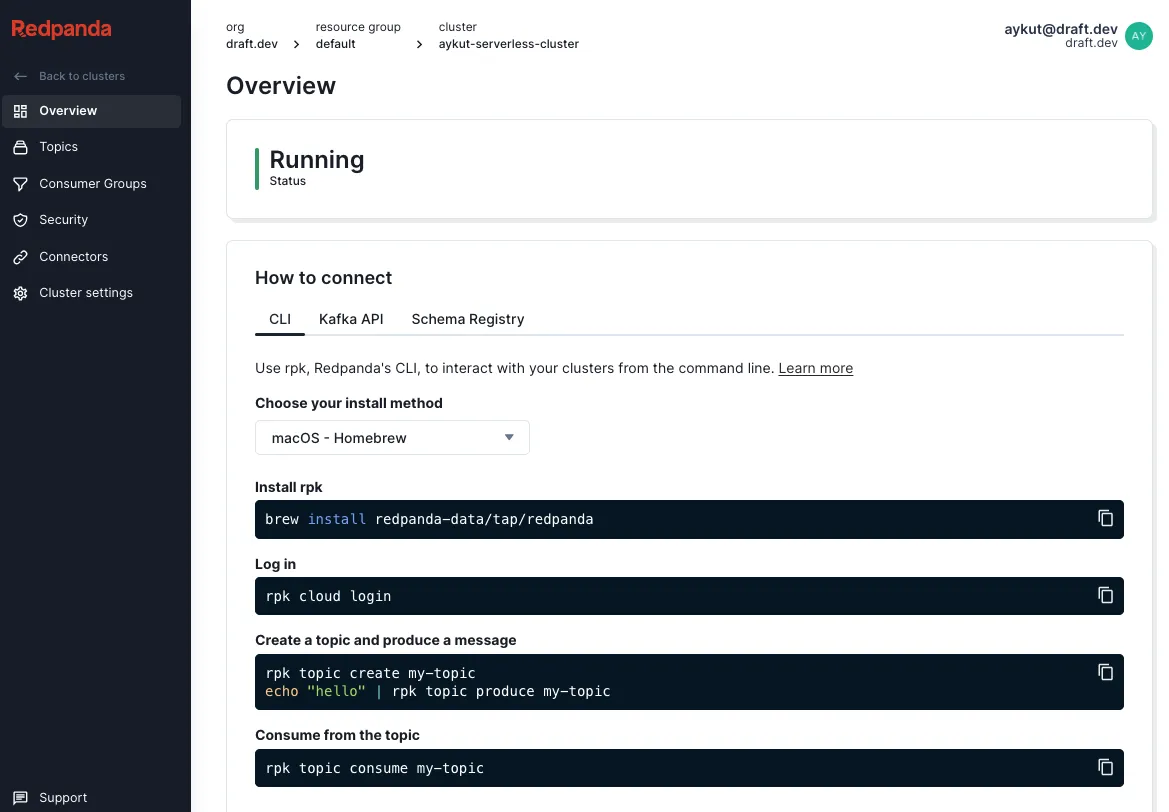The width and height of the screenshot is (1169, 812).
Task: Copy the brew install command
Action: pyautogui.click(x=1105, y=518)
